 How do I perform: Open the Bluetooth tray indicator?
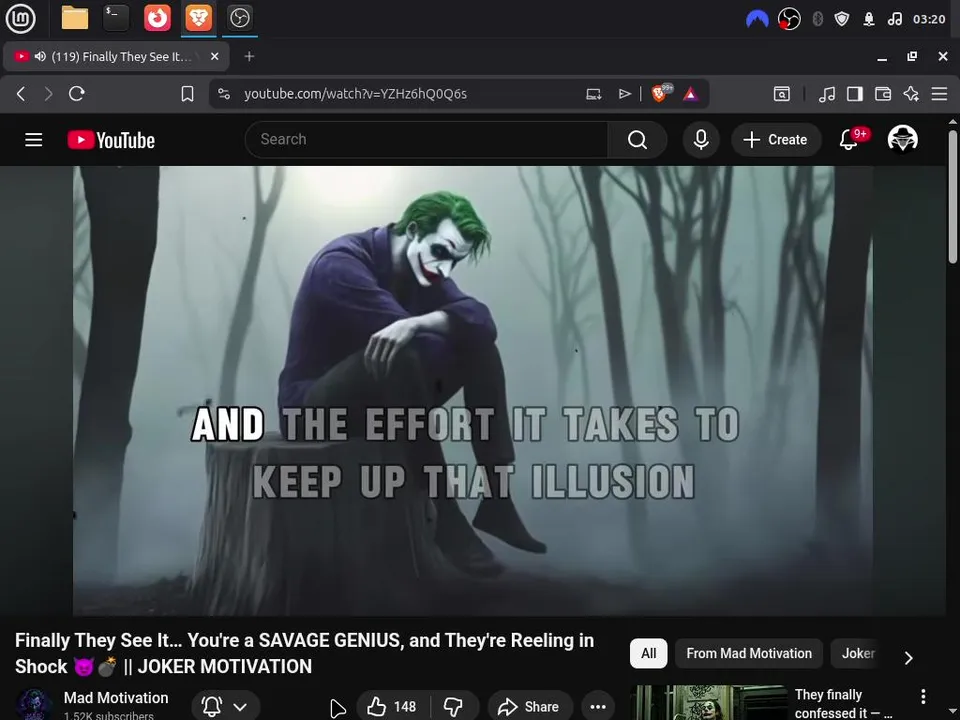click(x=817, y=19)
